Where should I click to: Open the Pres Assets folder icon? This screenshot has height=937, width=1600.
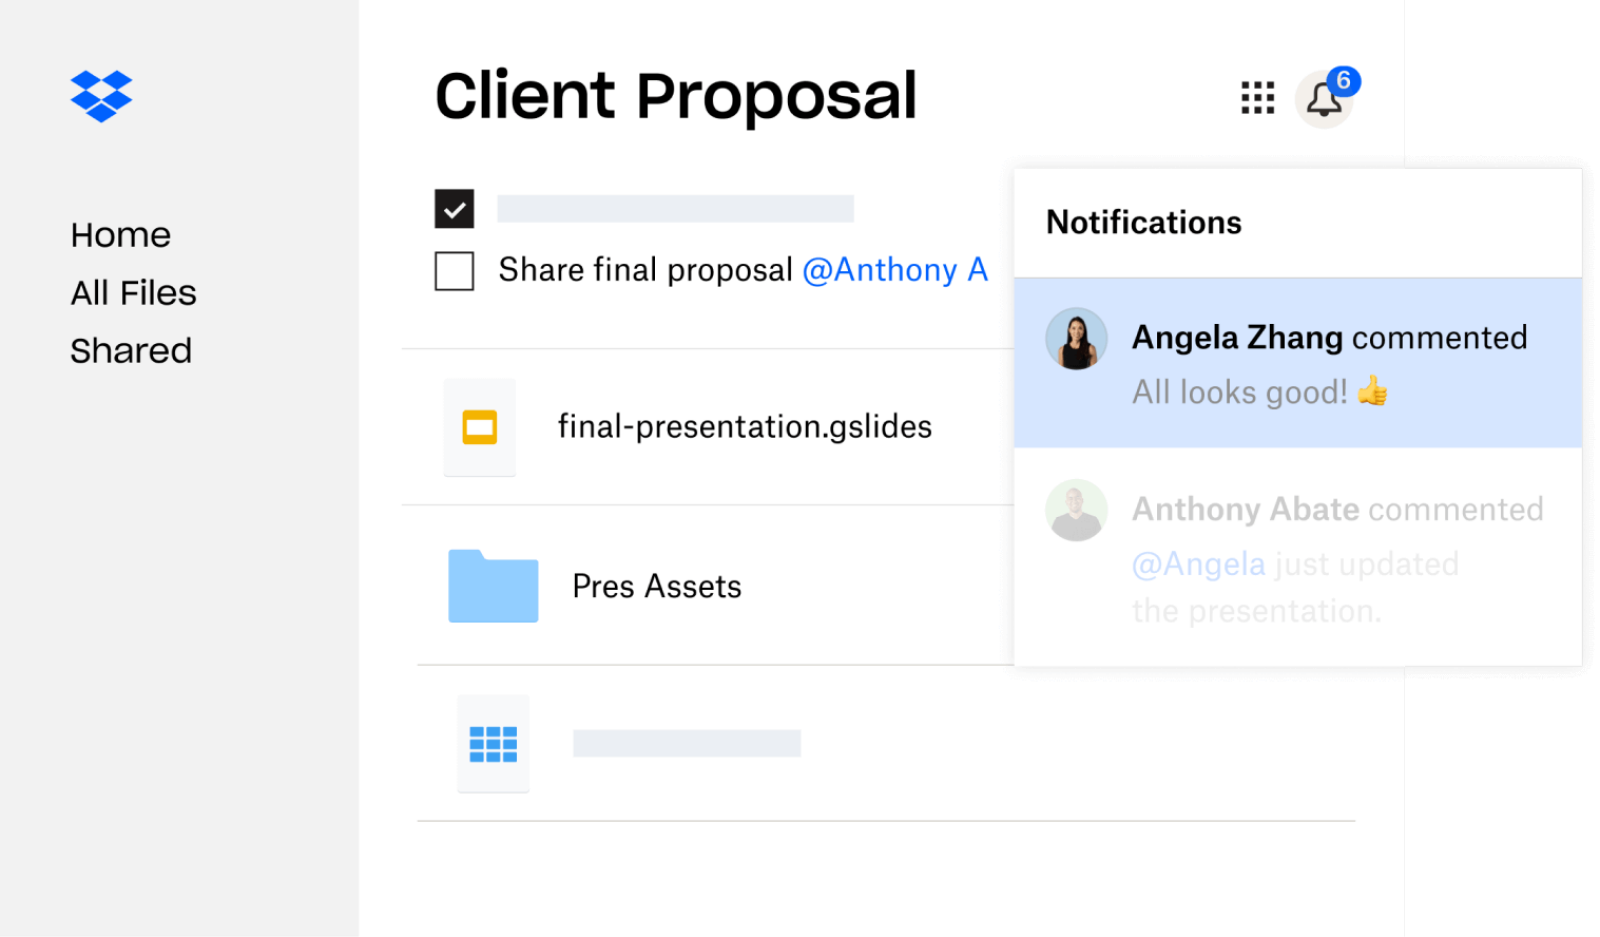pos(493,587)
